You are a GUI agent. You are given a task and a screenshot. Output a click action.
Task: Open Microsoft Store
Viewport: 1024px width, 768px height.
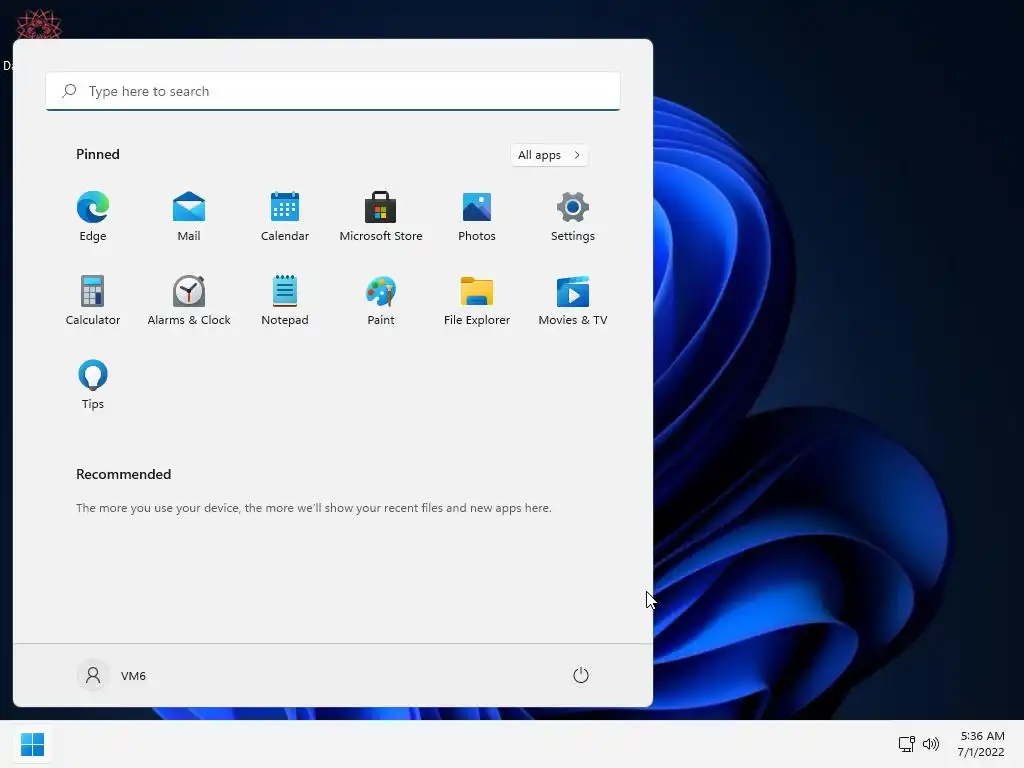click(381, 217)
